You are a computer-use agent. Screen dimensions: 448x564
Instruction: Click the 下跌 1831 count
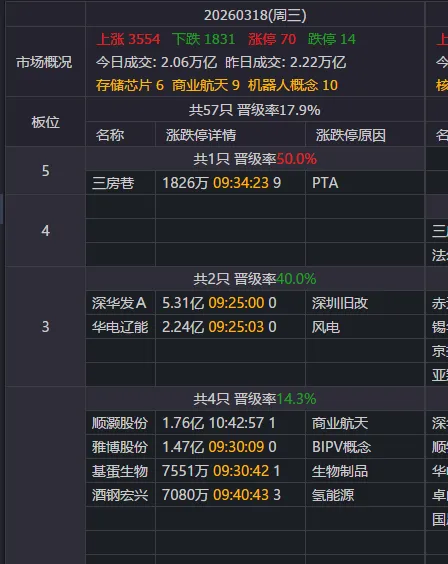coord(204,39)
